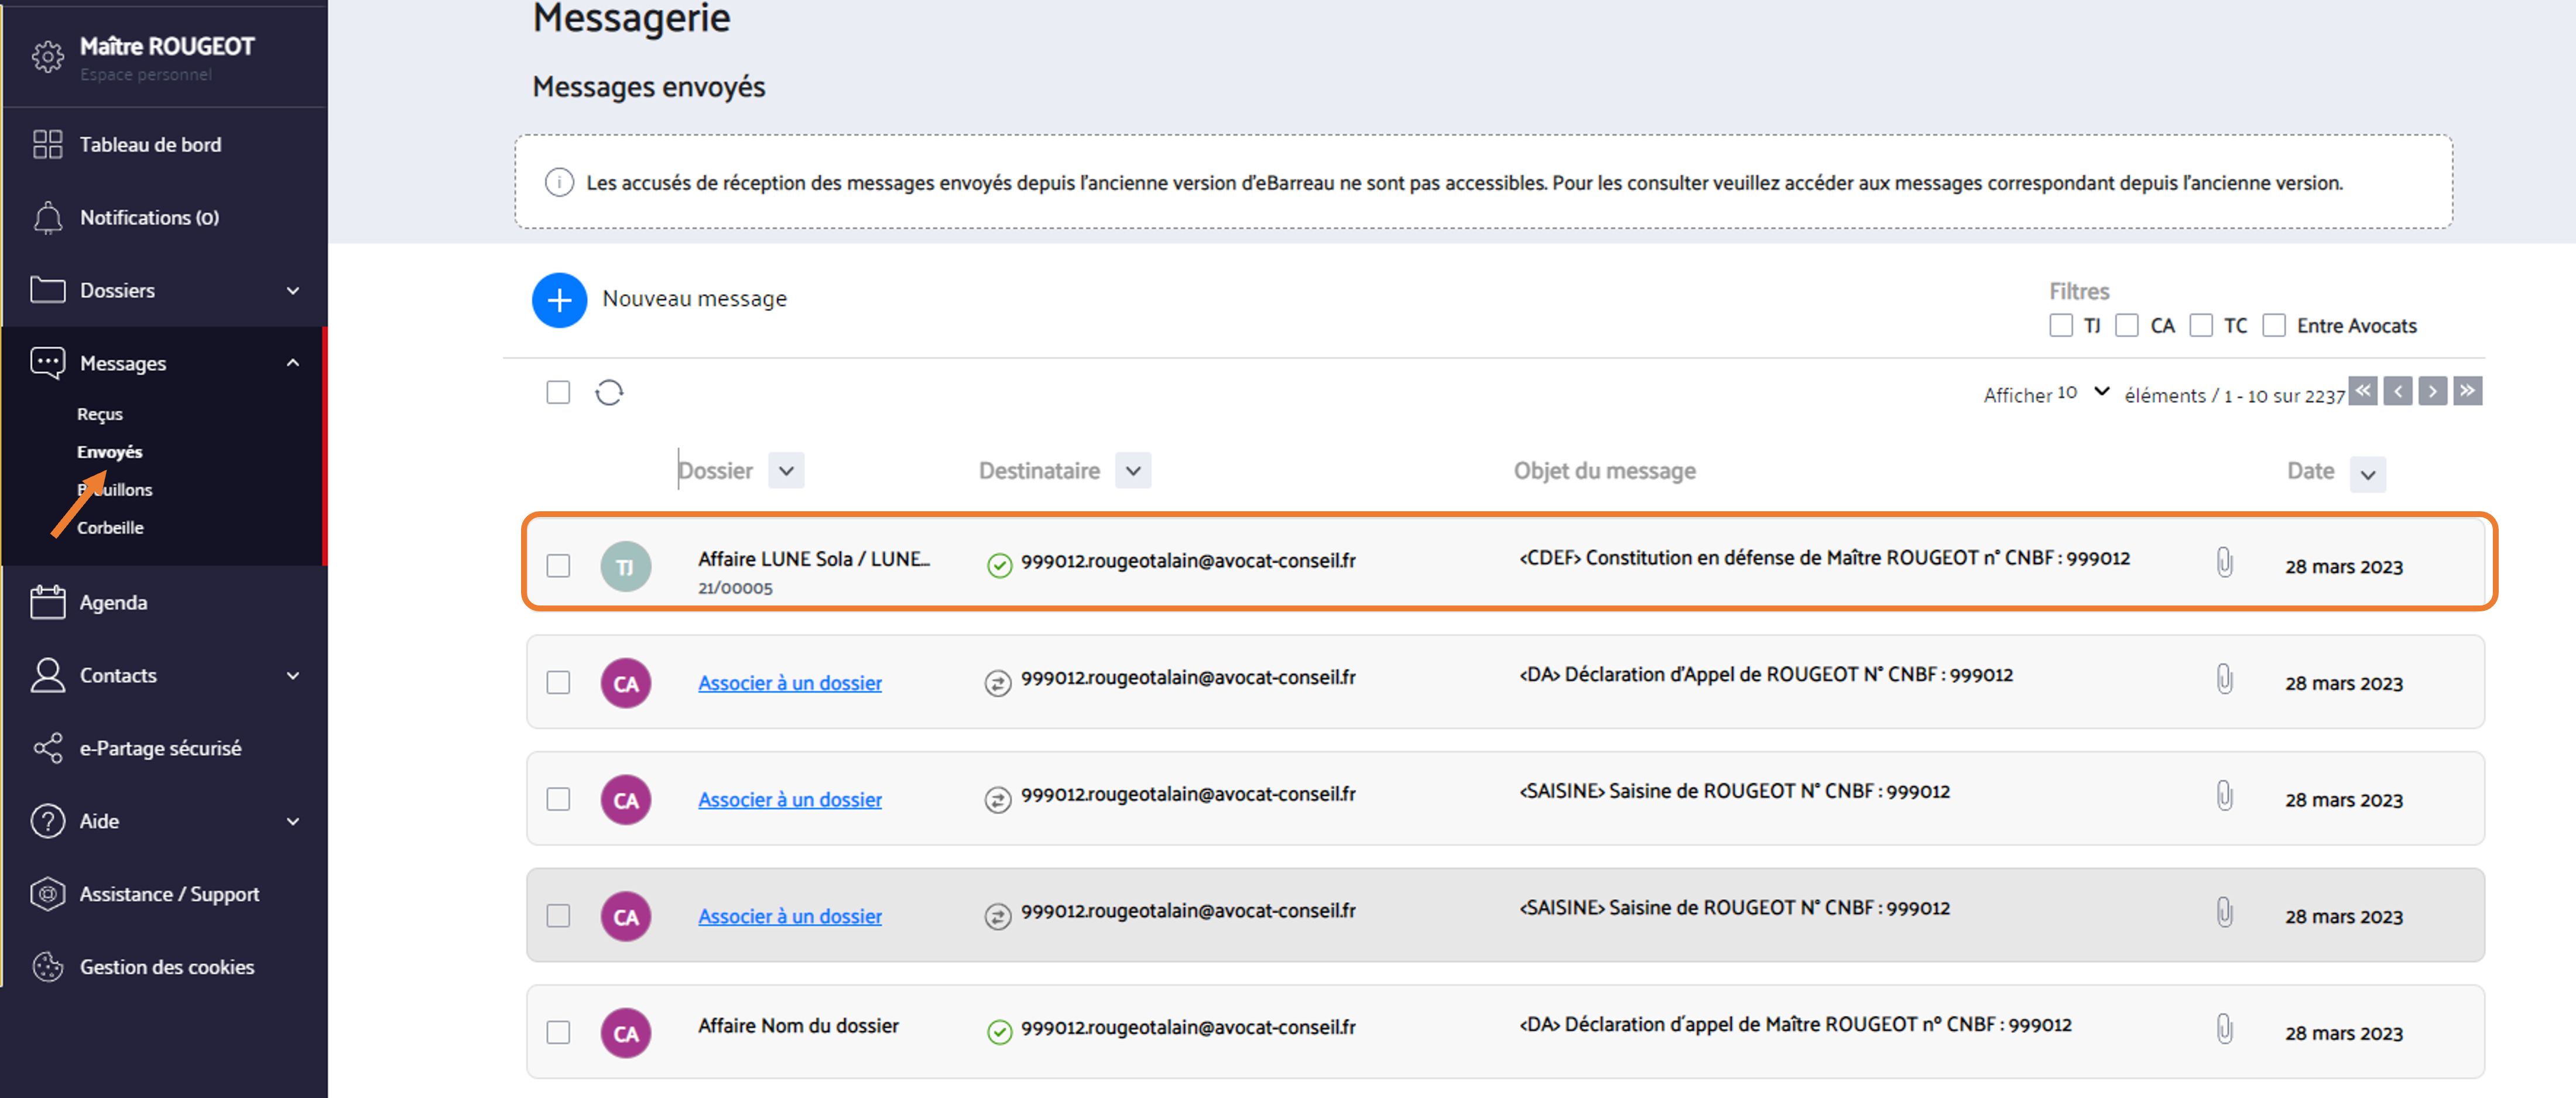Click the blue plus Nouveau message button

coord(559,300)
